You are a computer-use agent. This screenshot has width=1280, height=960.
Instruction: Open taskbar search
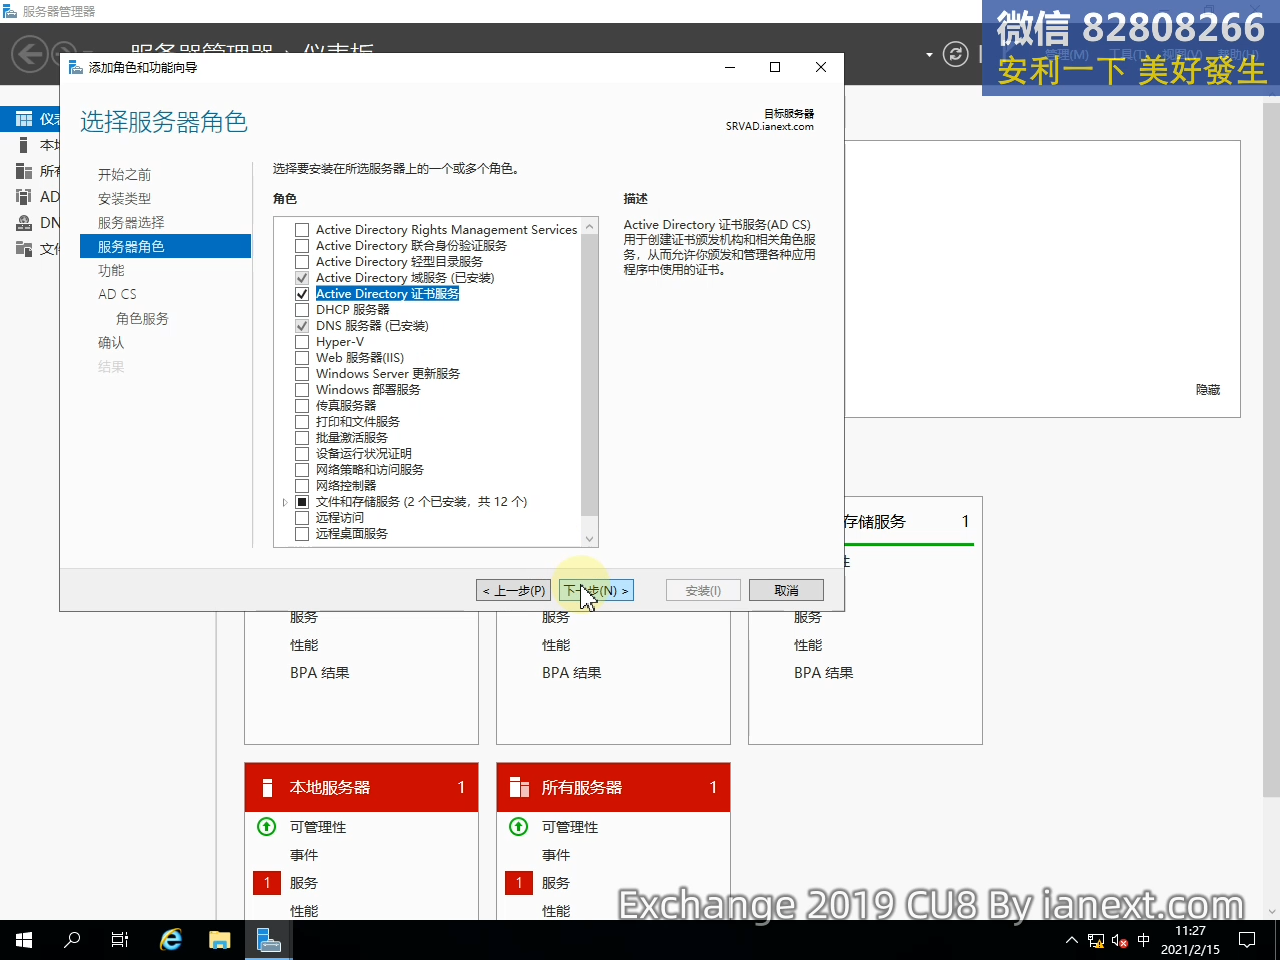point(72,940)
